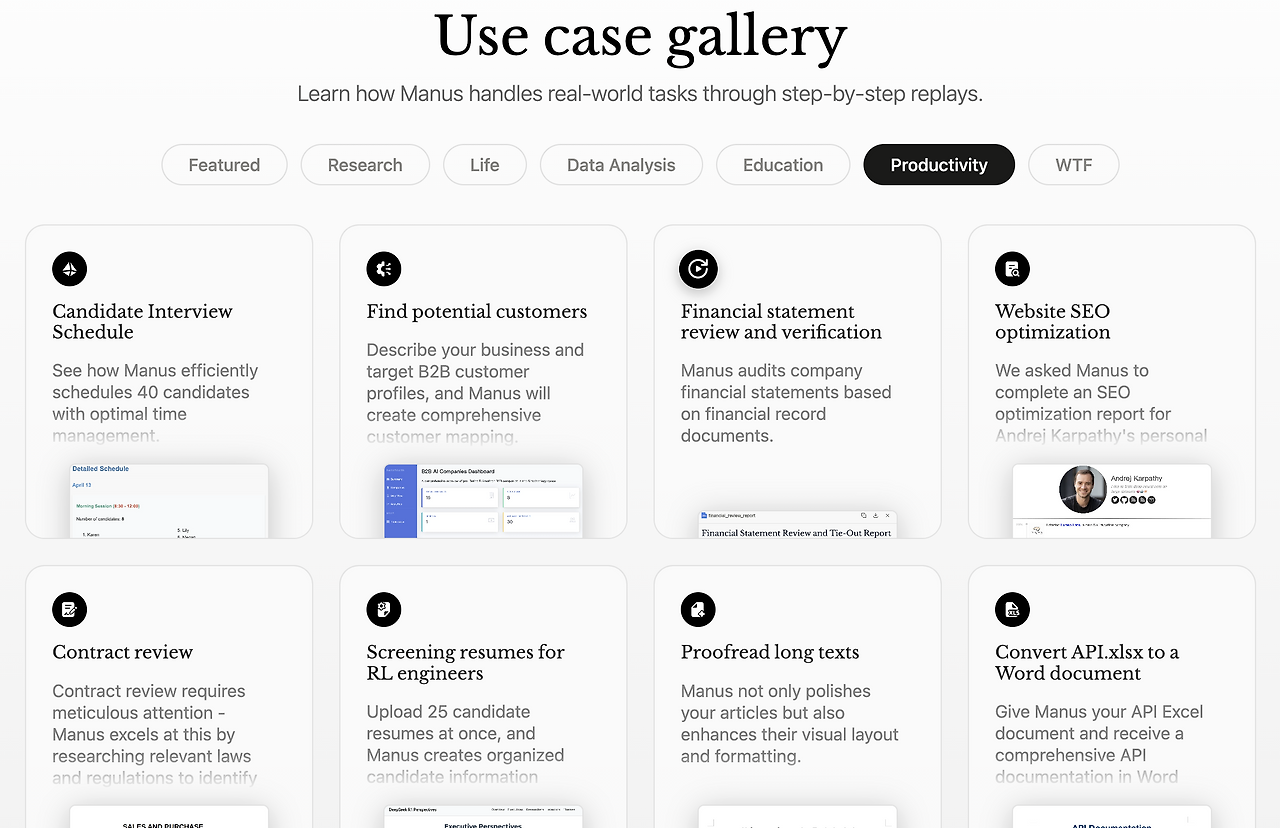Switch to the Featured tab
The width and height of the screenshot is (1280, 828).
[x=224, y=165]
